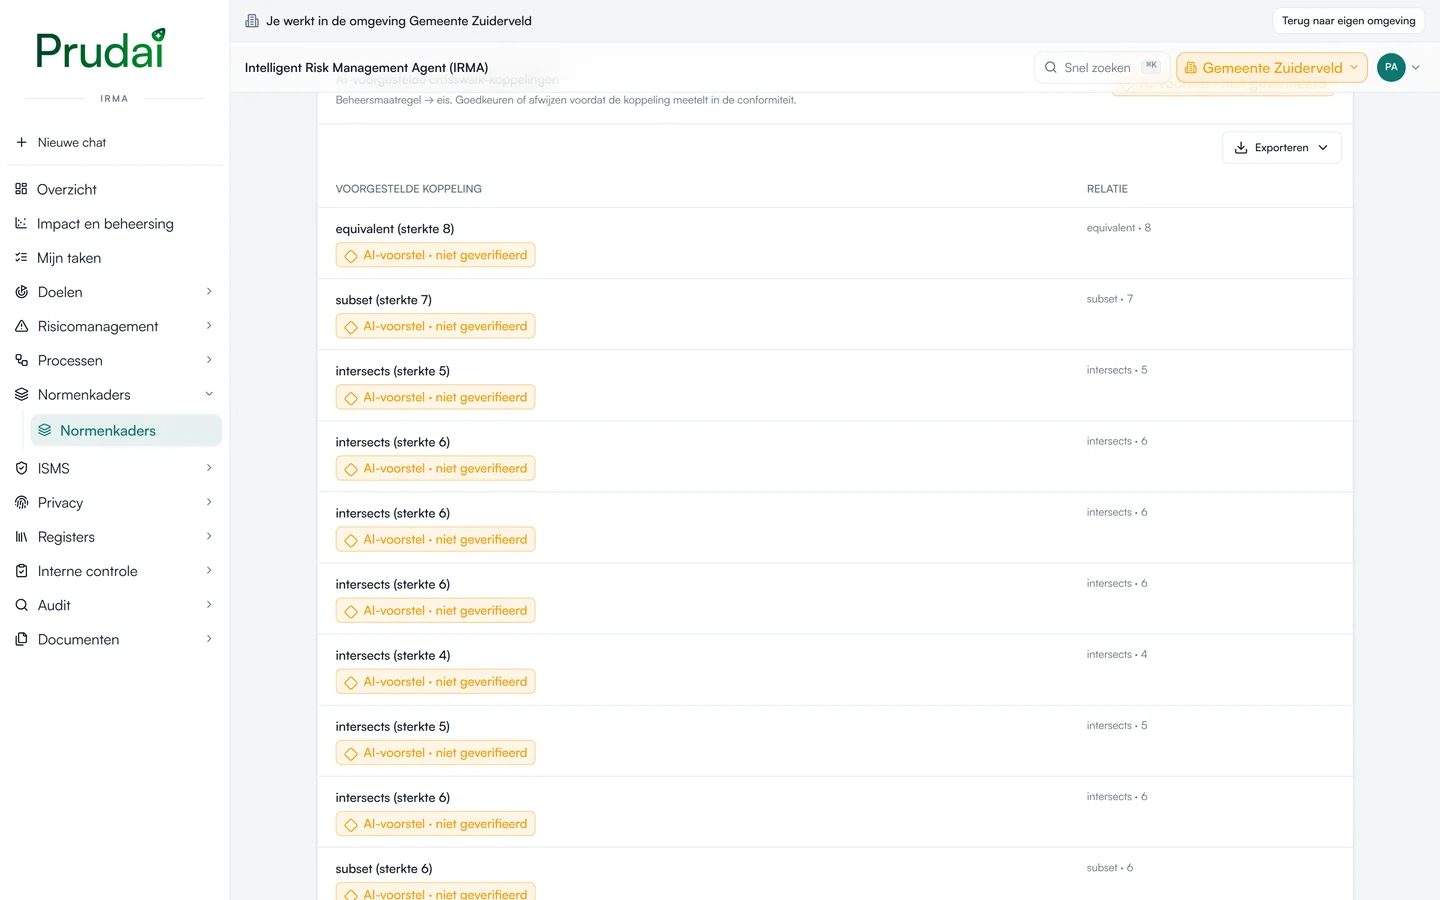
Task: Focus the Snel zoeken search field
Action: [1101, 67]
